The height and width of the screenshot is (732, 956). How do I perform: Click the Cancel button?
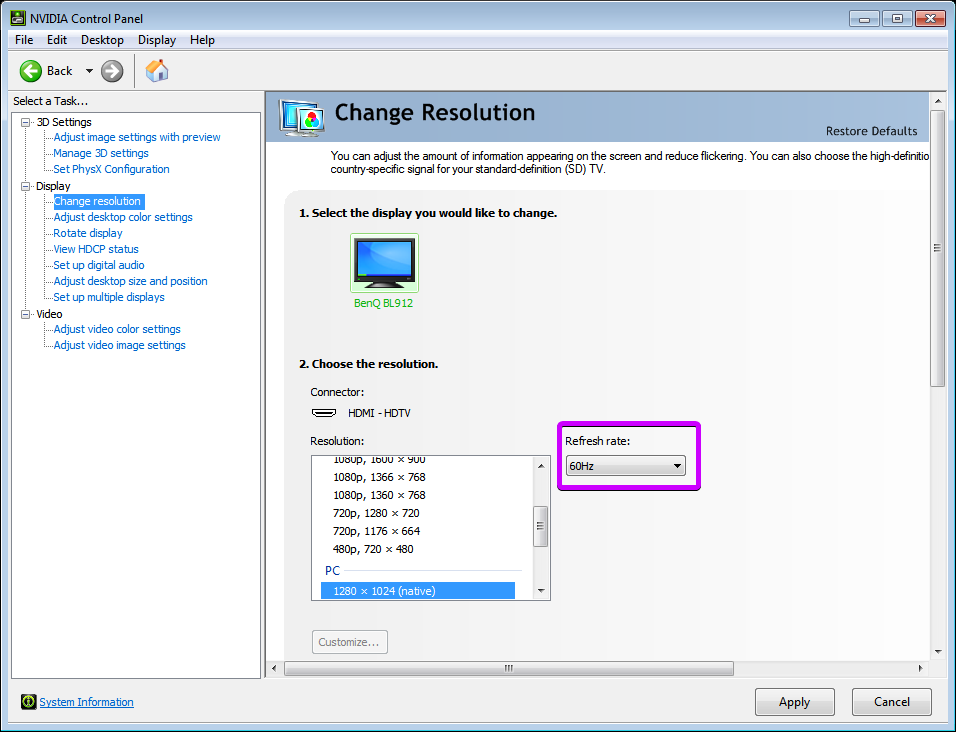coord(891,702)
